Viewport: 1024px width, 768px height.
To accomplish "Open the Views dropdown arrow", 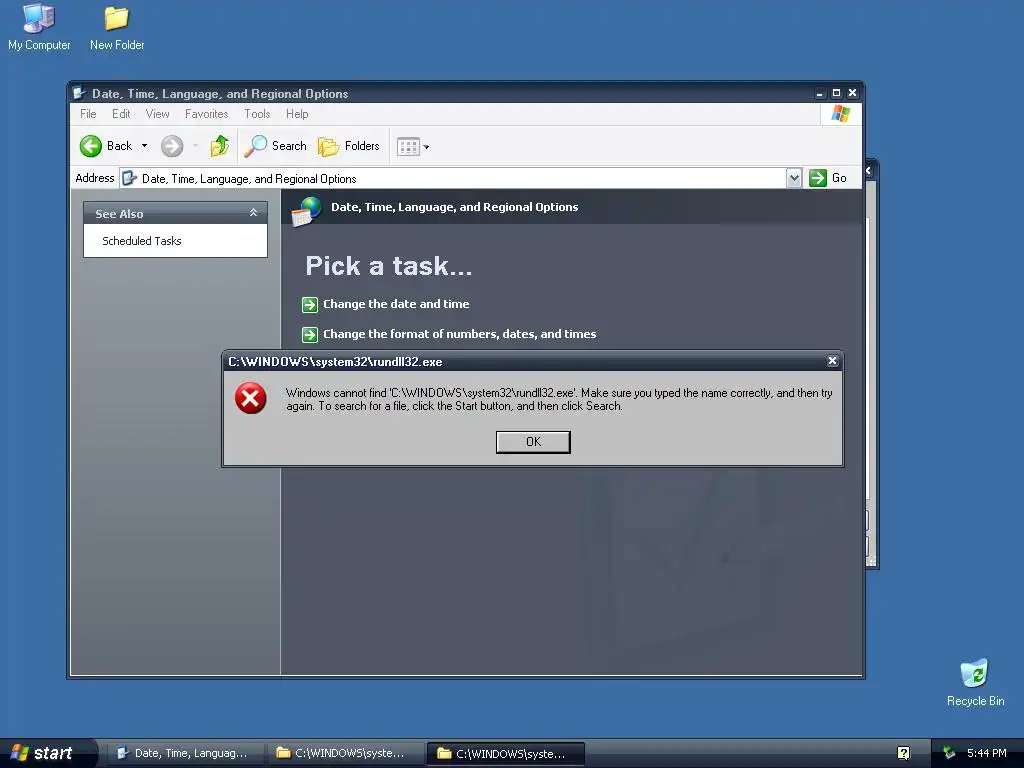I will pos(426,147).
